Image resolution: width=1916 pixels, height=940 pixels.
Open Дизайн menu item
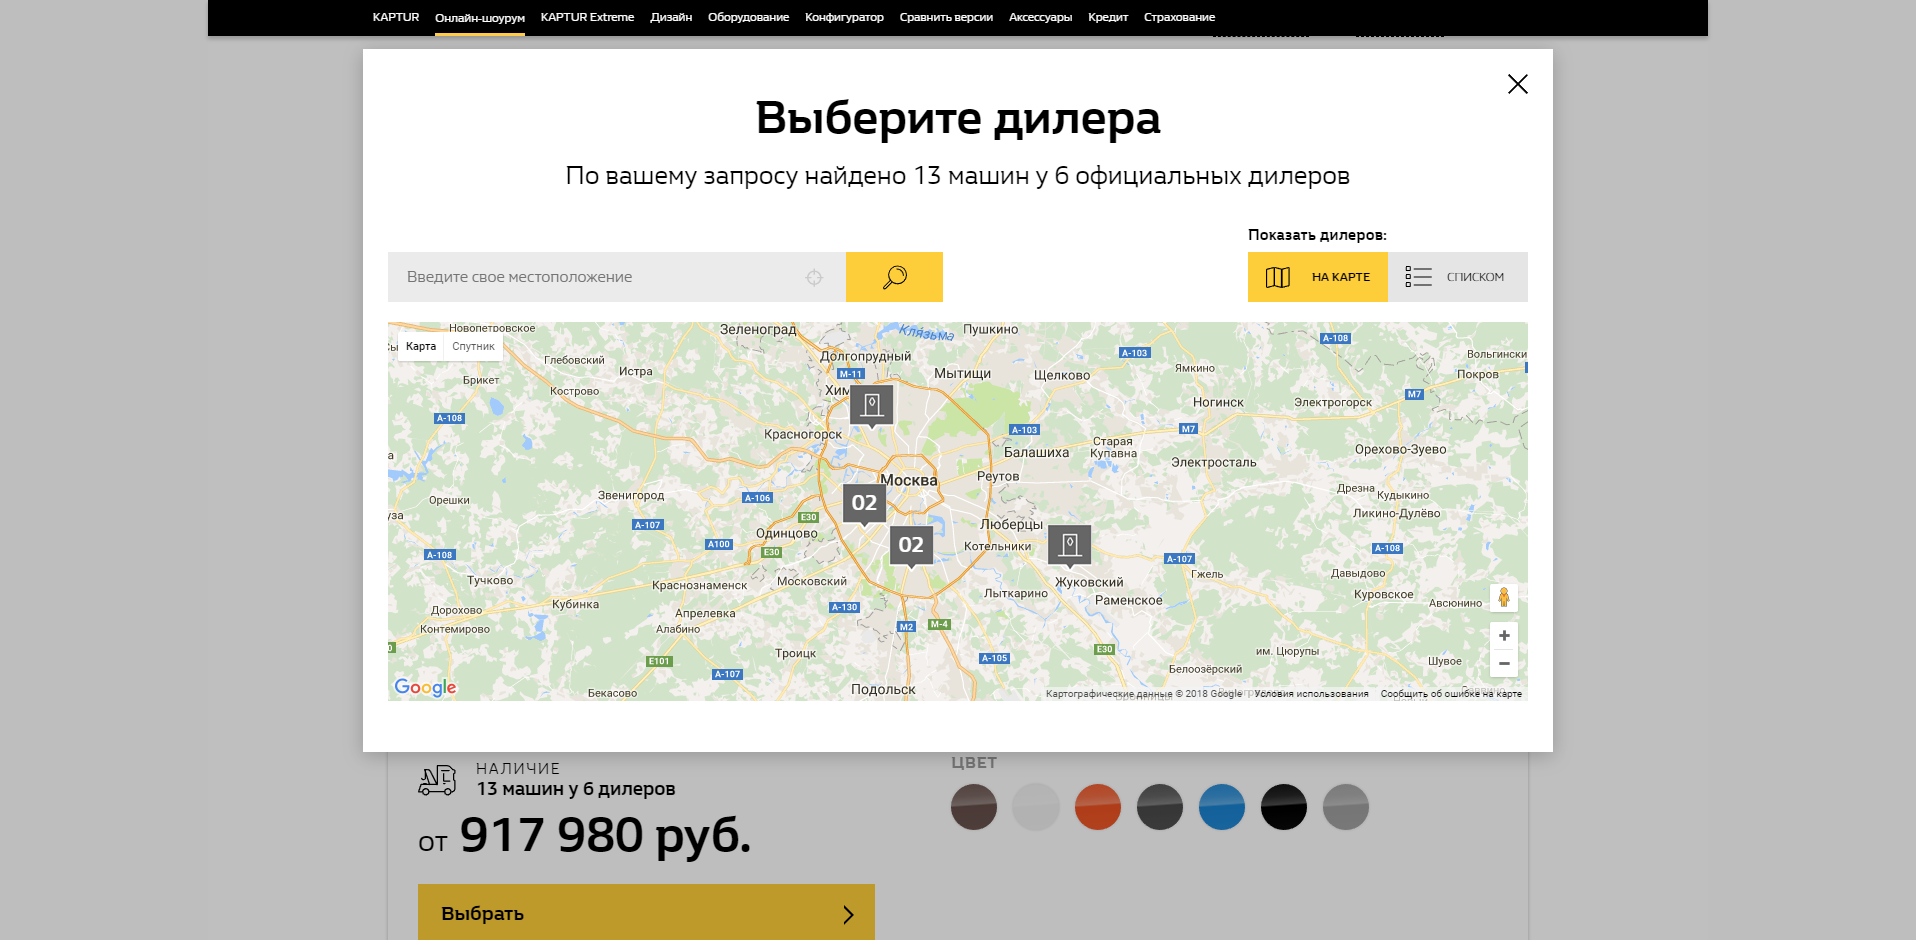point(671,17)
